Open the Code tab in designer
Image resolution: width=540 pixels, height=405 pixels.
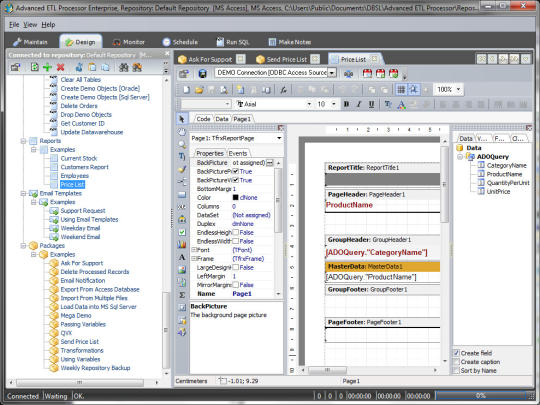pos(203,119)
